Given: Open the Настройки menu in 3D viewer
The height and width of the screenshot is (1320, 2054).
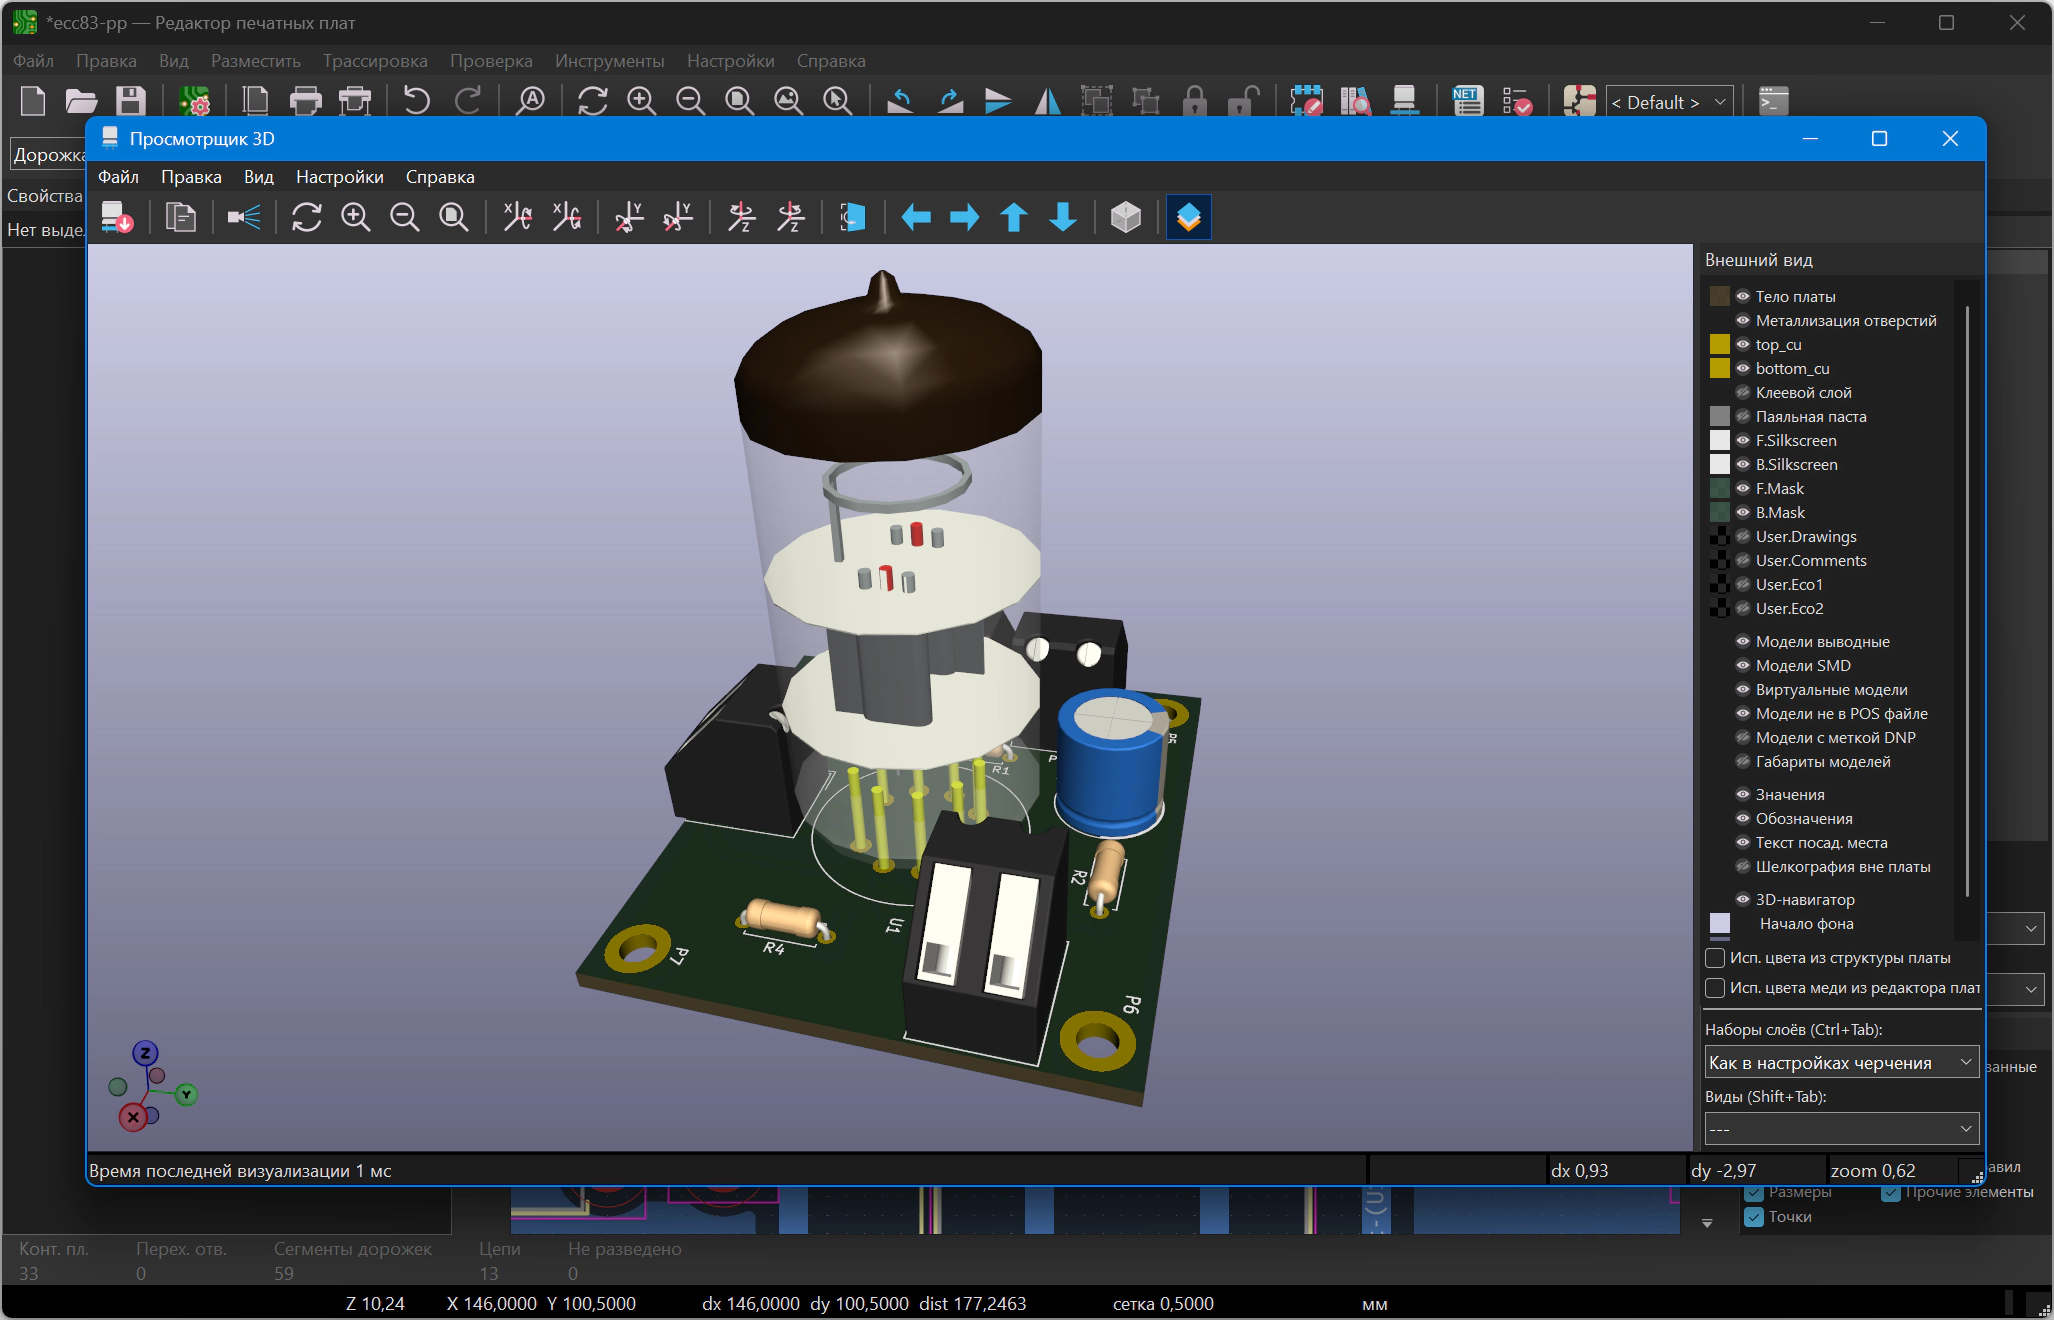Looking at the screenshot, I should tap(340, 177).
